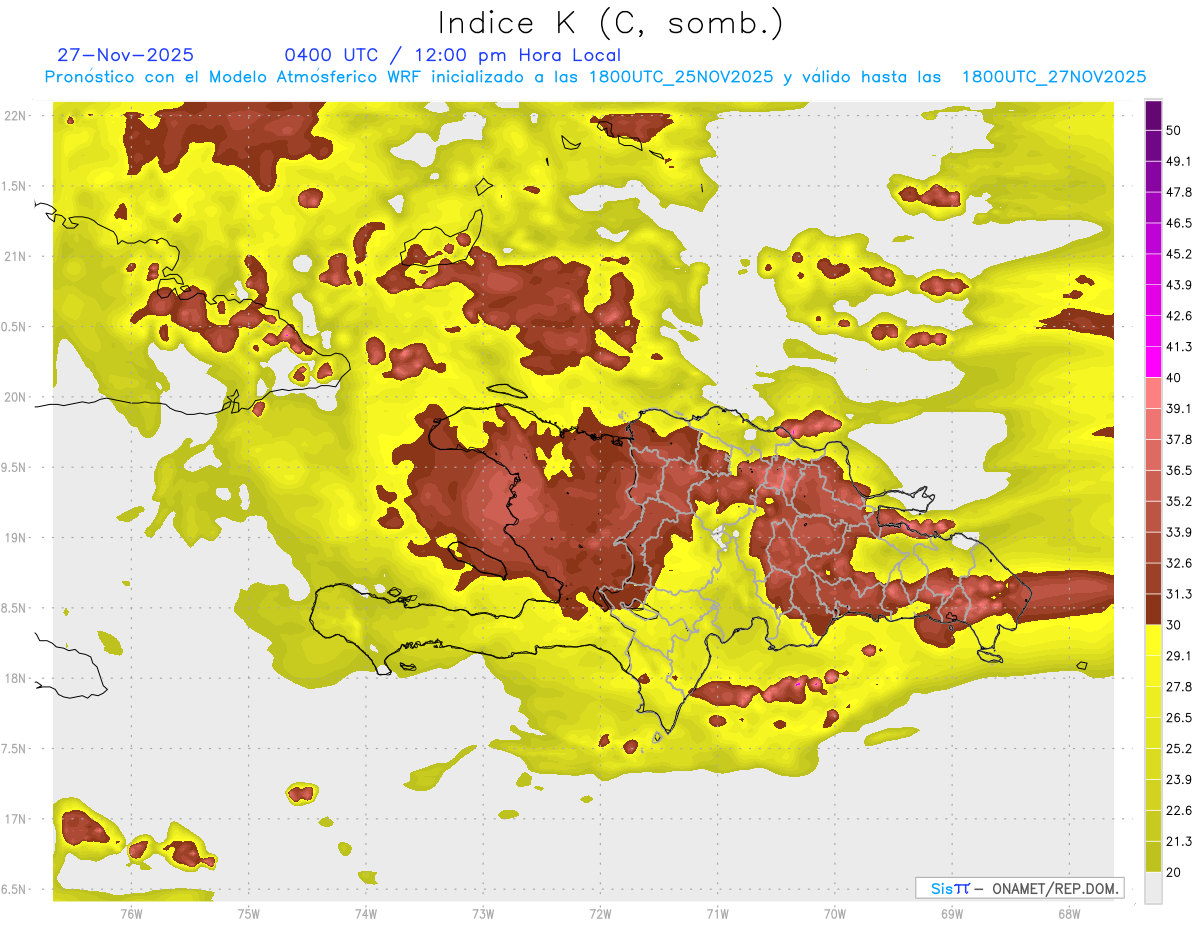Viewport: 1200px width, 927px height.
Task: Click the "75W" longitude axis label
Action: pos(248,913)
